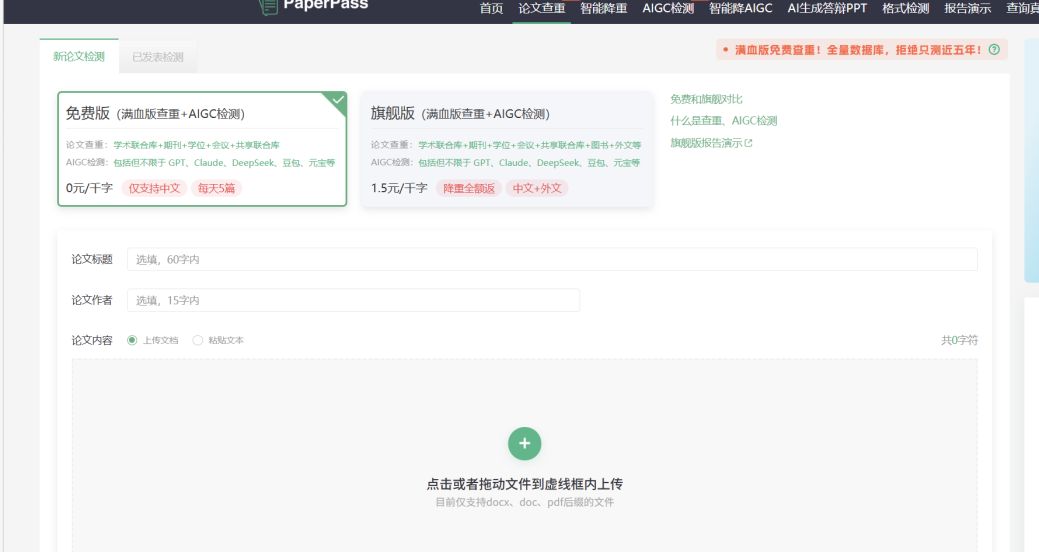Screen dimensions: 1039x552
Task: Click the 1.5元/千字 price text
Action: [399, 188]
